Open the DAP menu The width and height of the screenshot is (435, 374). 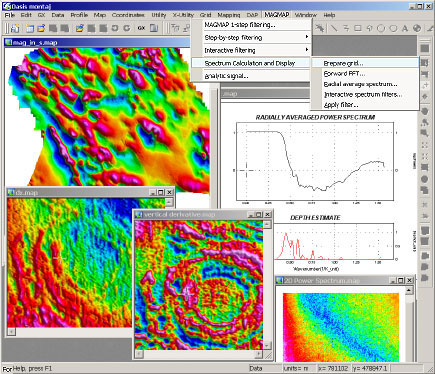[x=252, y=15]
